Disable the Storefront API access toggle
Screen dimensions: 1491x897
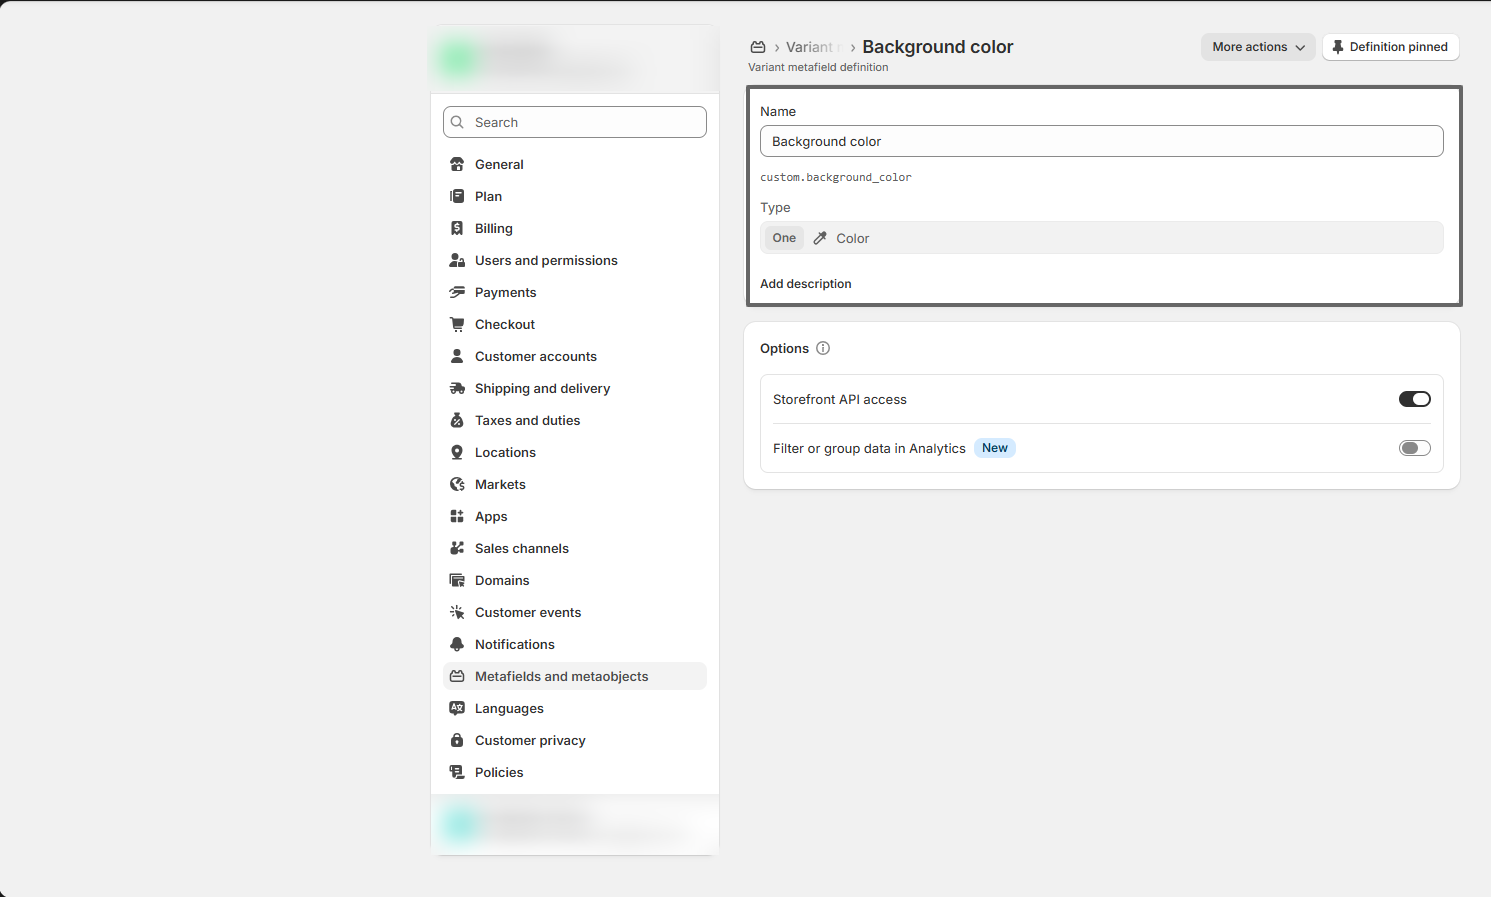1414,399
